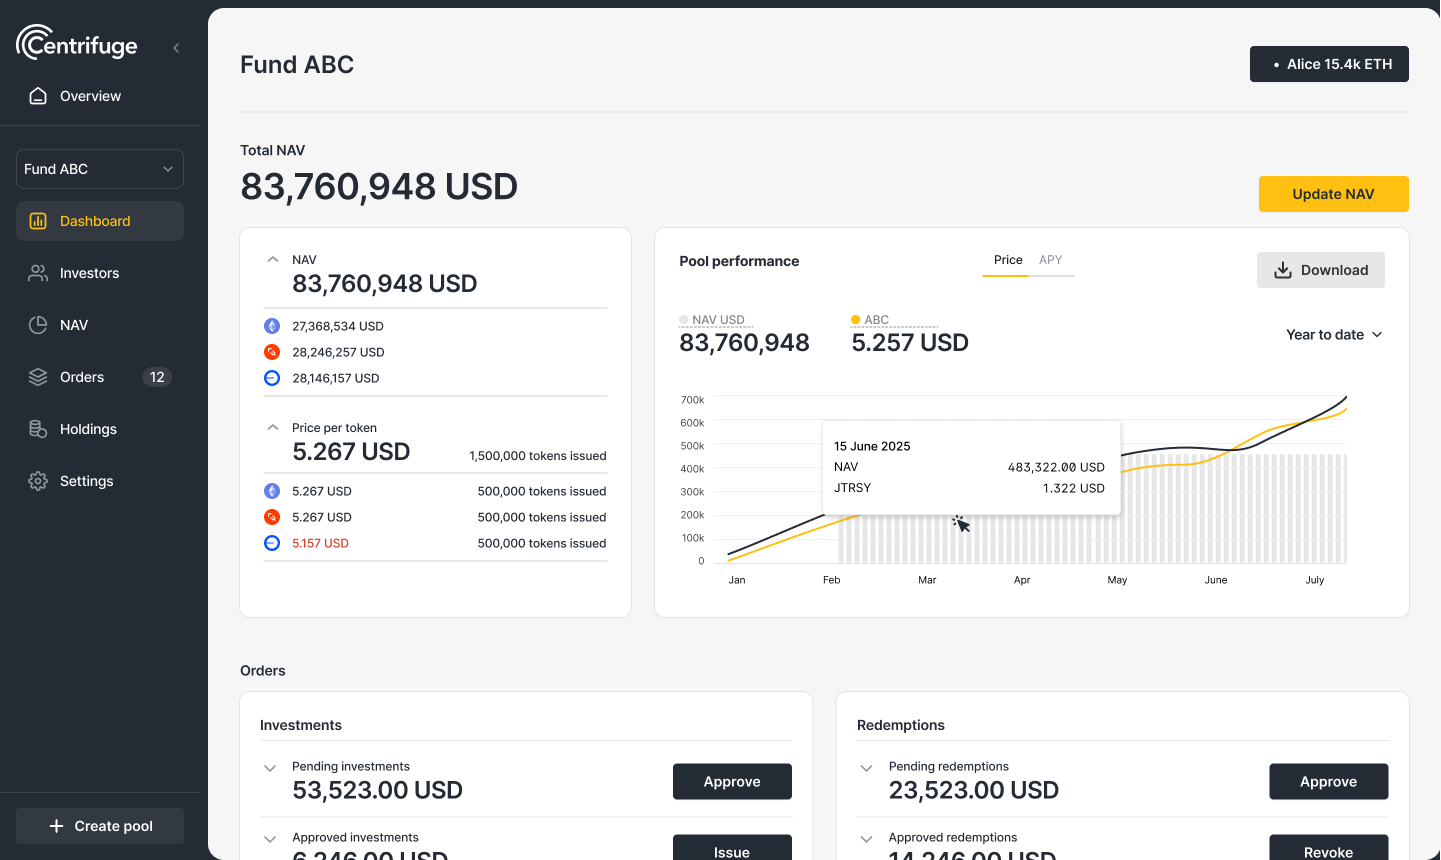Open the Year to date range dropdown
This screenshot has height=860, width=1441.
[1334, 334]
